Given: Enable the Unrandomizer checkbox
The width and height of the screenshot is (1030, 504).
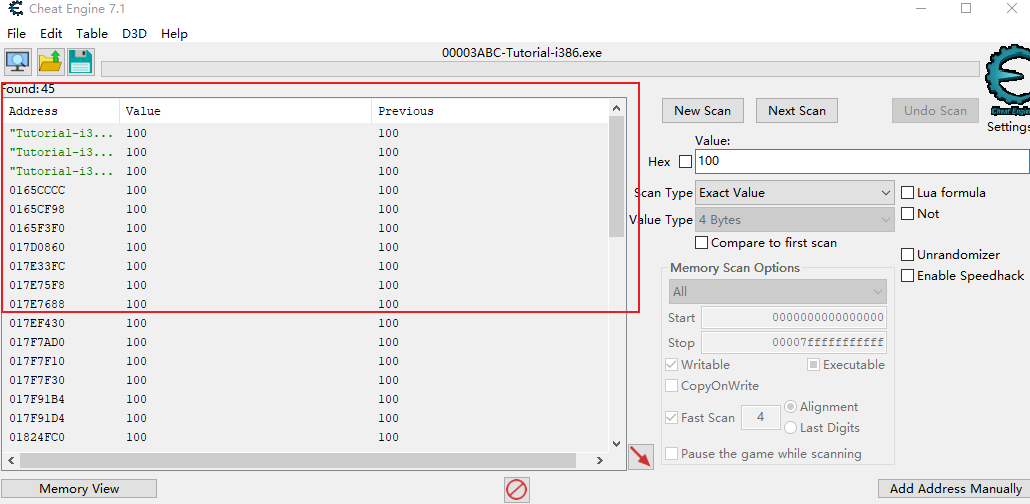Looking at the screenshot, I should pos(907,254).
